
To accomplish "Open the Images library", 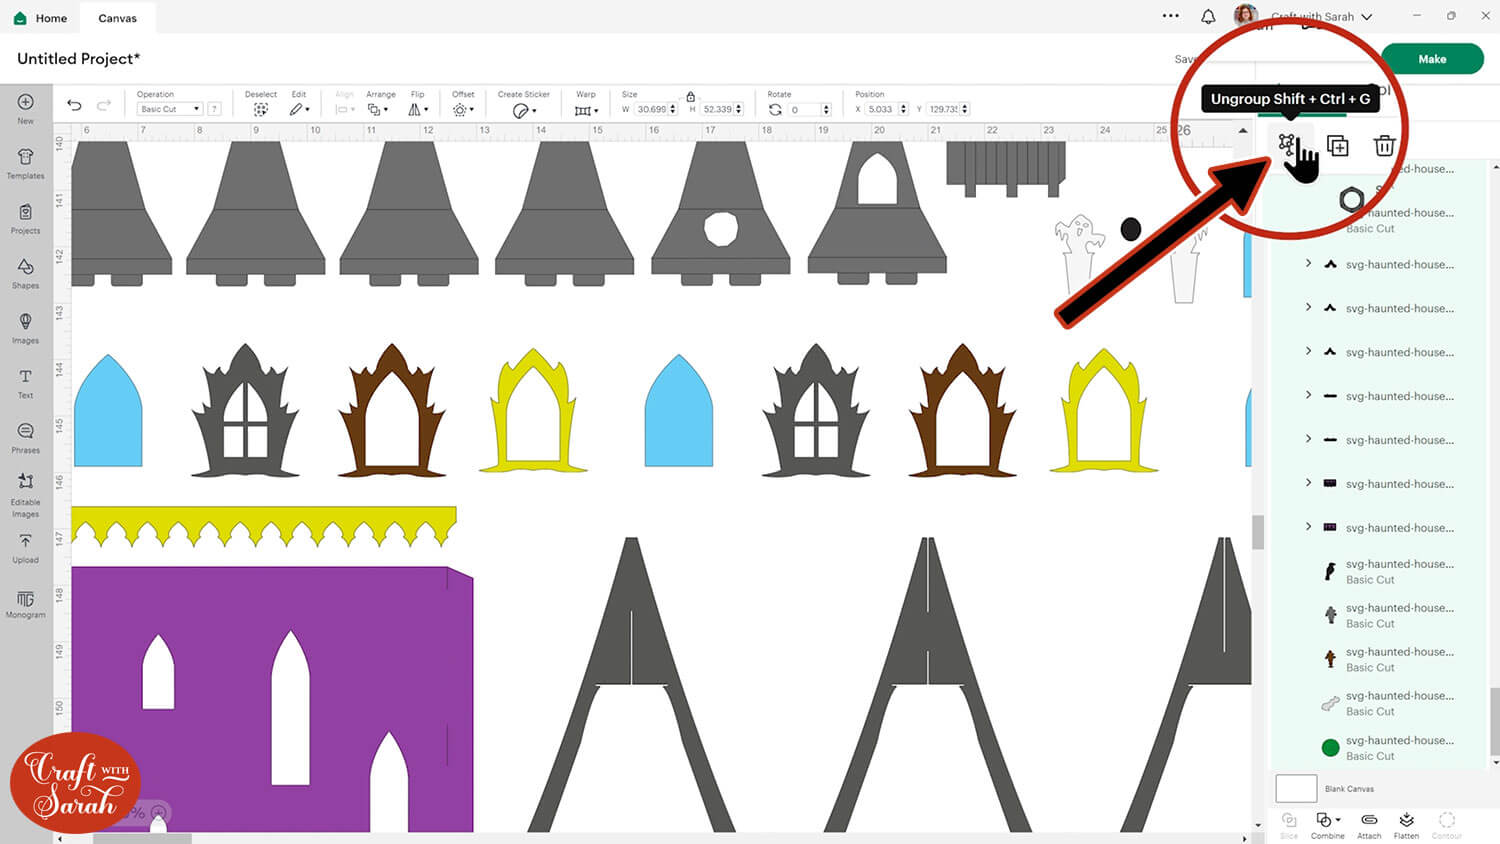I will 26,328.
